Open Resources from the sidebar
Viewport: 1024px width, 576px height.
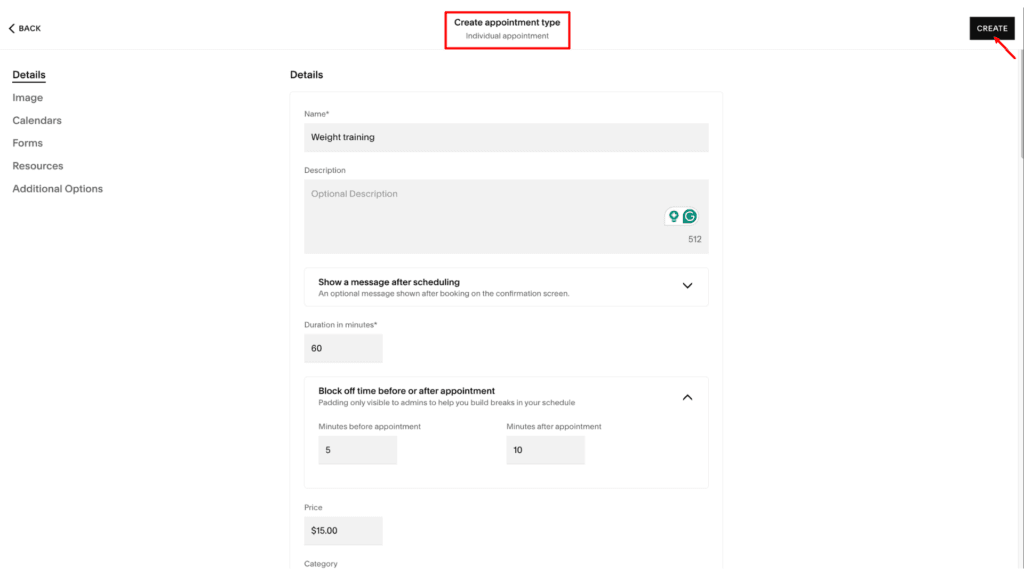(37, 165)
